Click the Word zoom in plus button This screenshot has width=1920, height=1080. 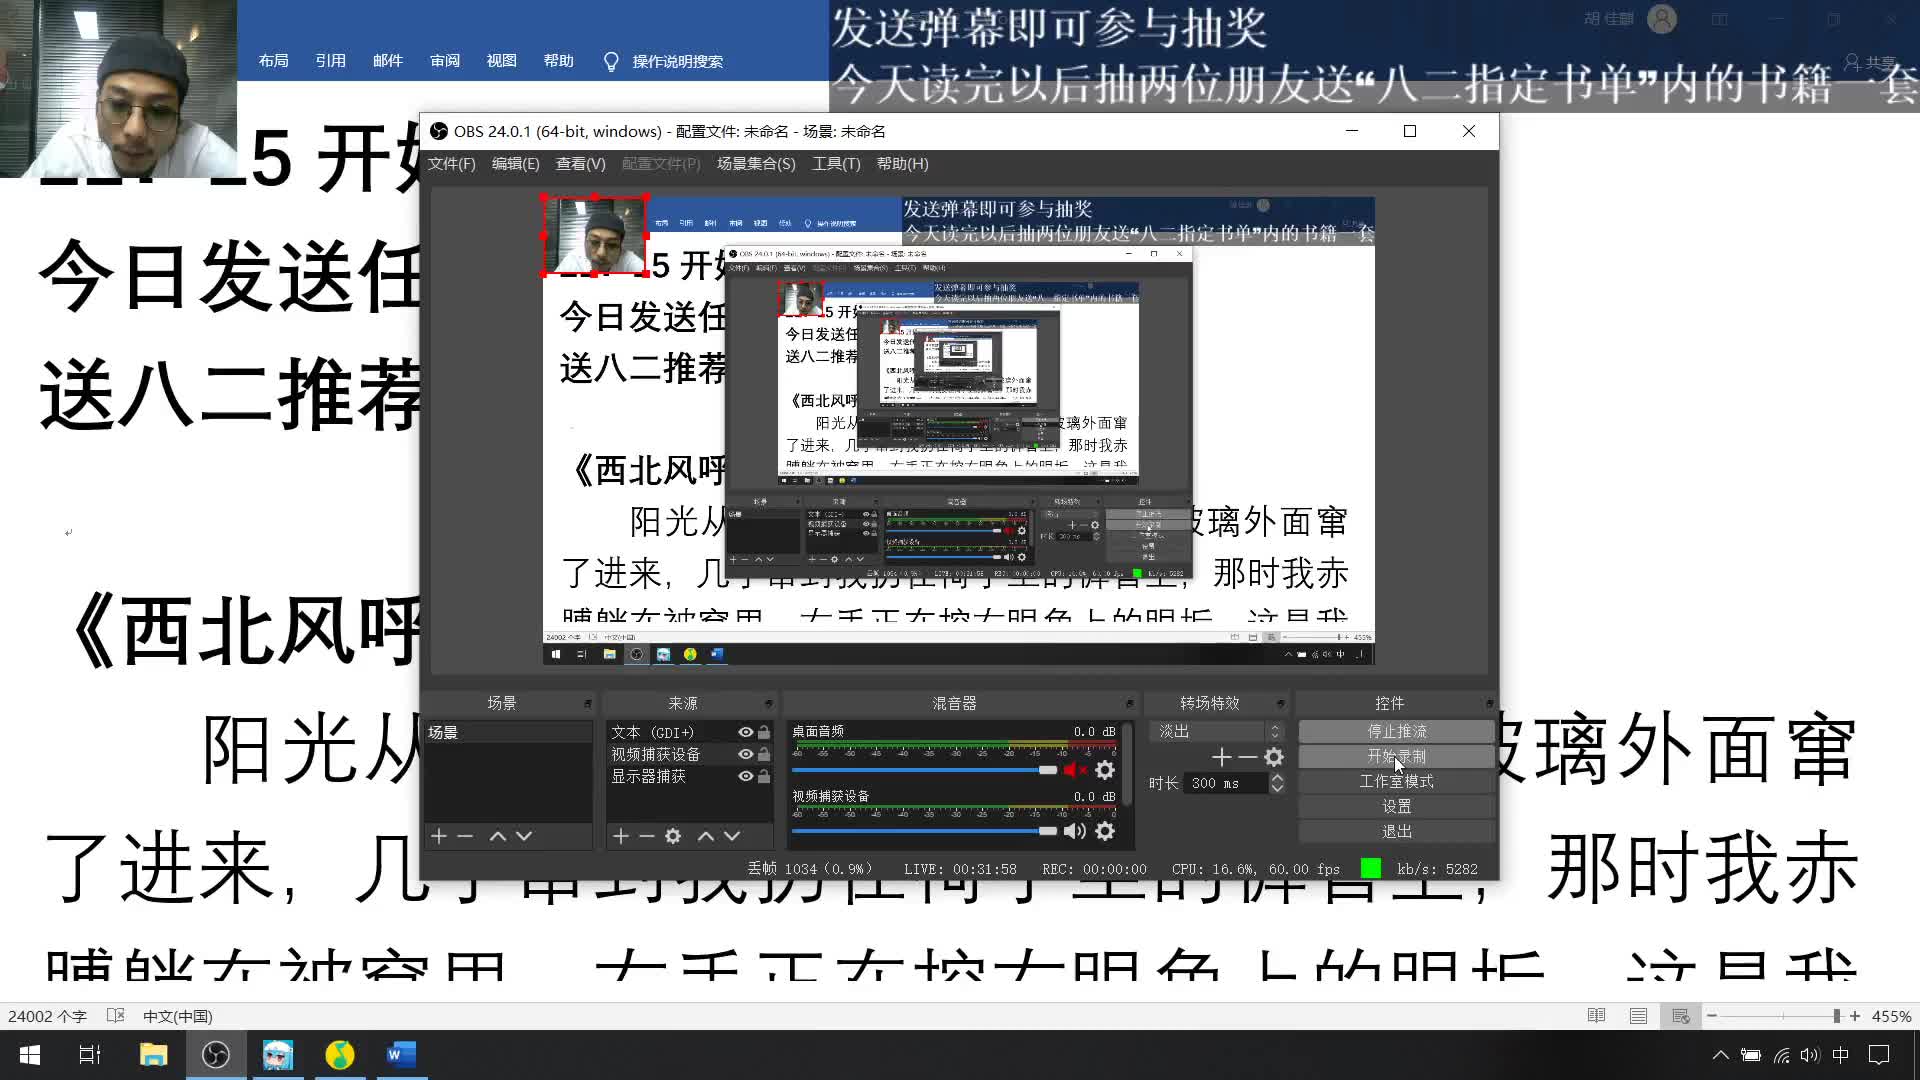(1855, 1016)
